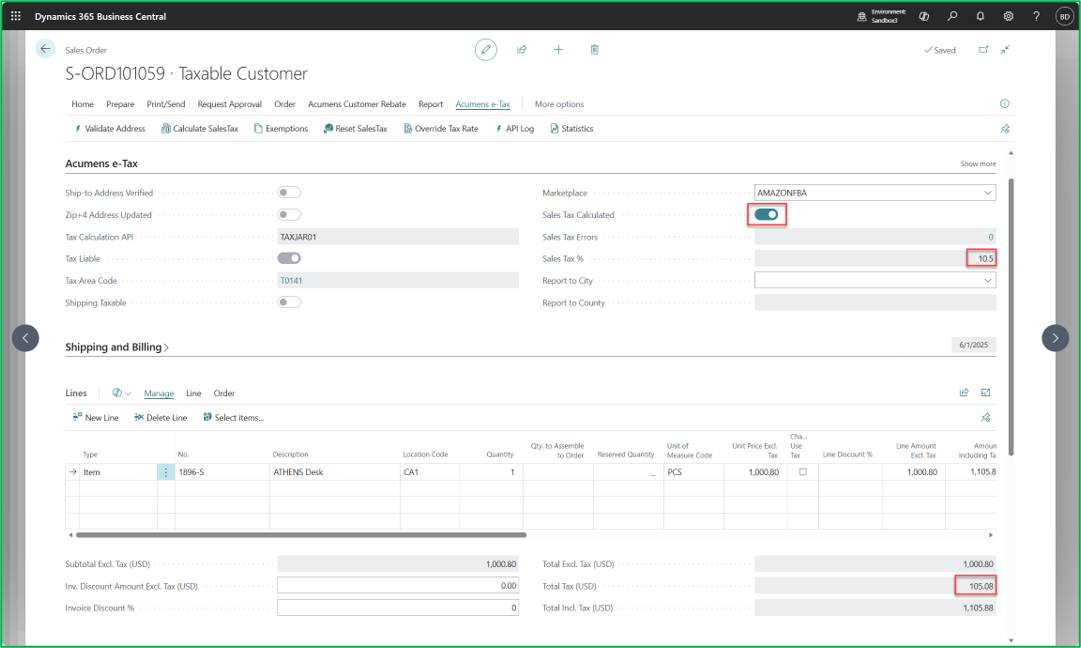
Task: Click the user profile avatar
Action: [1064, 17]
